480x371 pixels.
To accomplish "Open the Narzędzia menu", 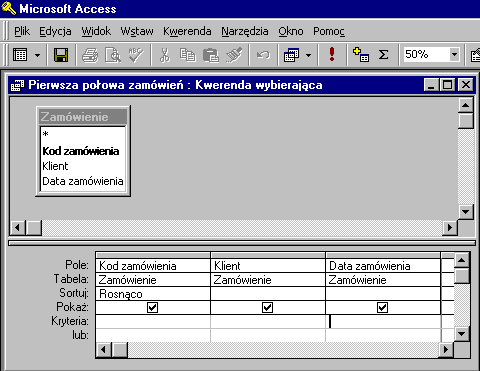I will pos(245,31).
